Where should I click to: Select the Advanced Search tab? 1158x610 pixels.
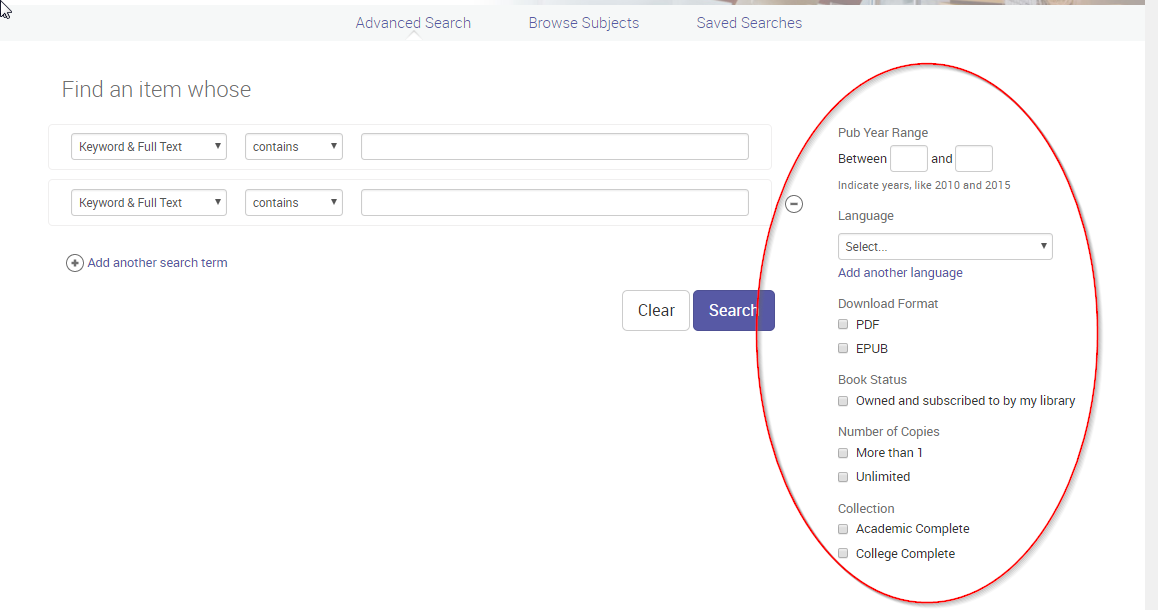(x=412, y=22)
